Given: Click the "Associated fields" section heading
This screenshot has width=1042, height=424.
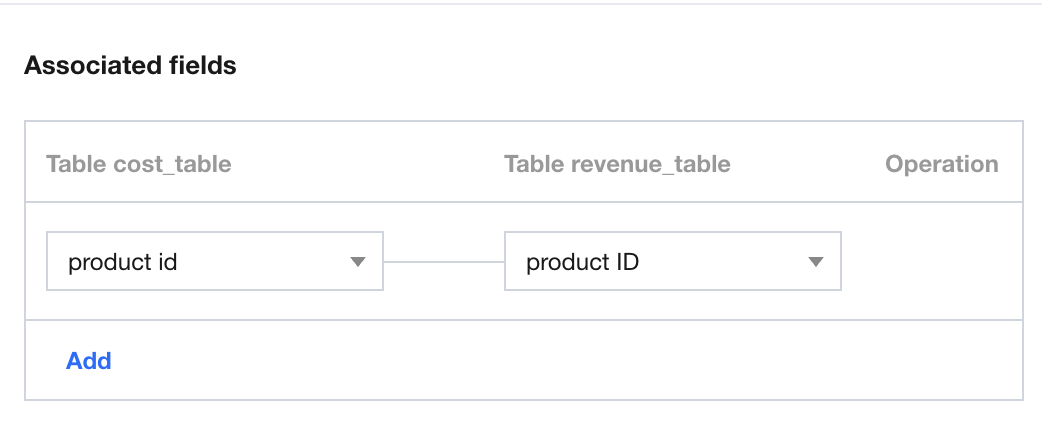Looking at the screenshot, I should [x=130, y=66].
